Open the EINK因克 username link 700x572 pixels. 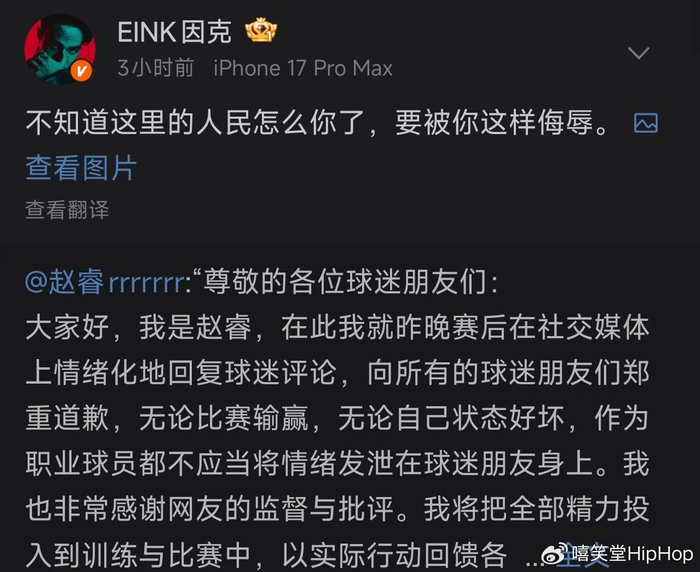[x=174, y=33]
